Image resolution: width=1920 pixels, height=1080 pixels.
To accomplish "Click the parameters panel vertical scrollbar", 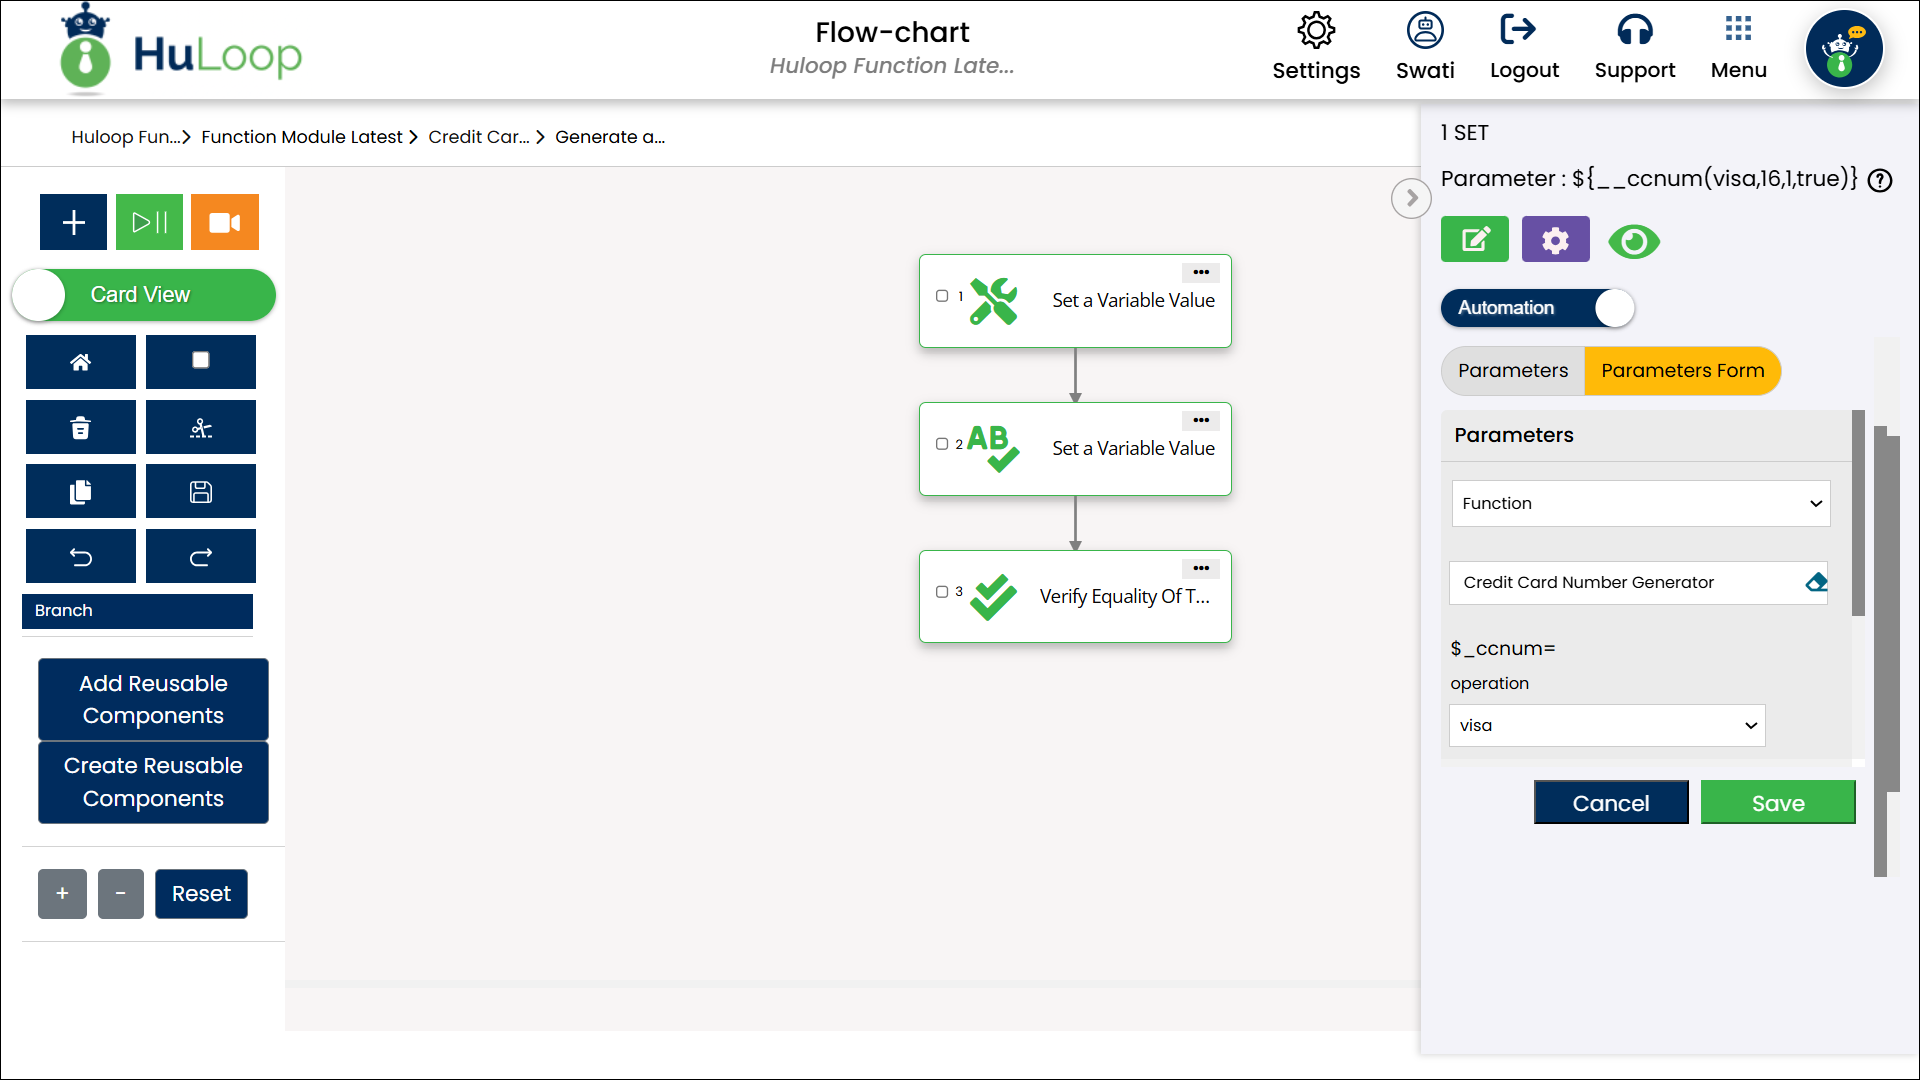I will click(x=1858, y=515).
